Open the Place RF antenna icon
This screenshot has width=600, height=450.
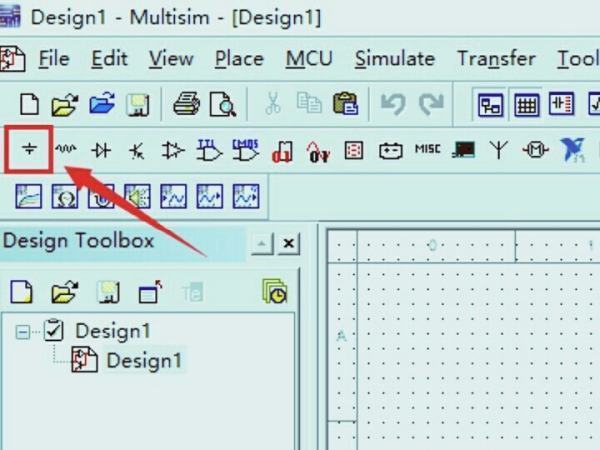point(498,150)
